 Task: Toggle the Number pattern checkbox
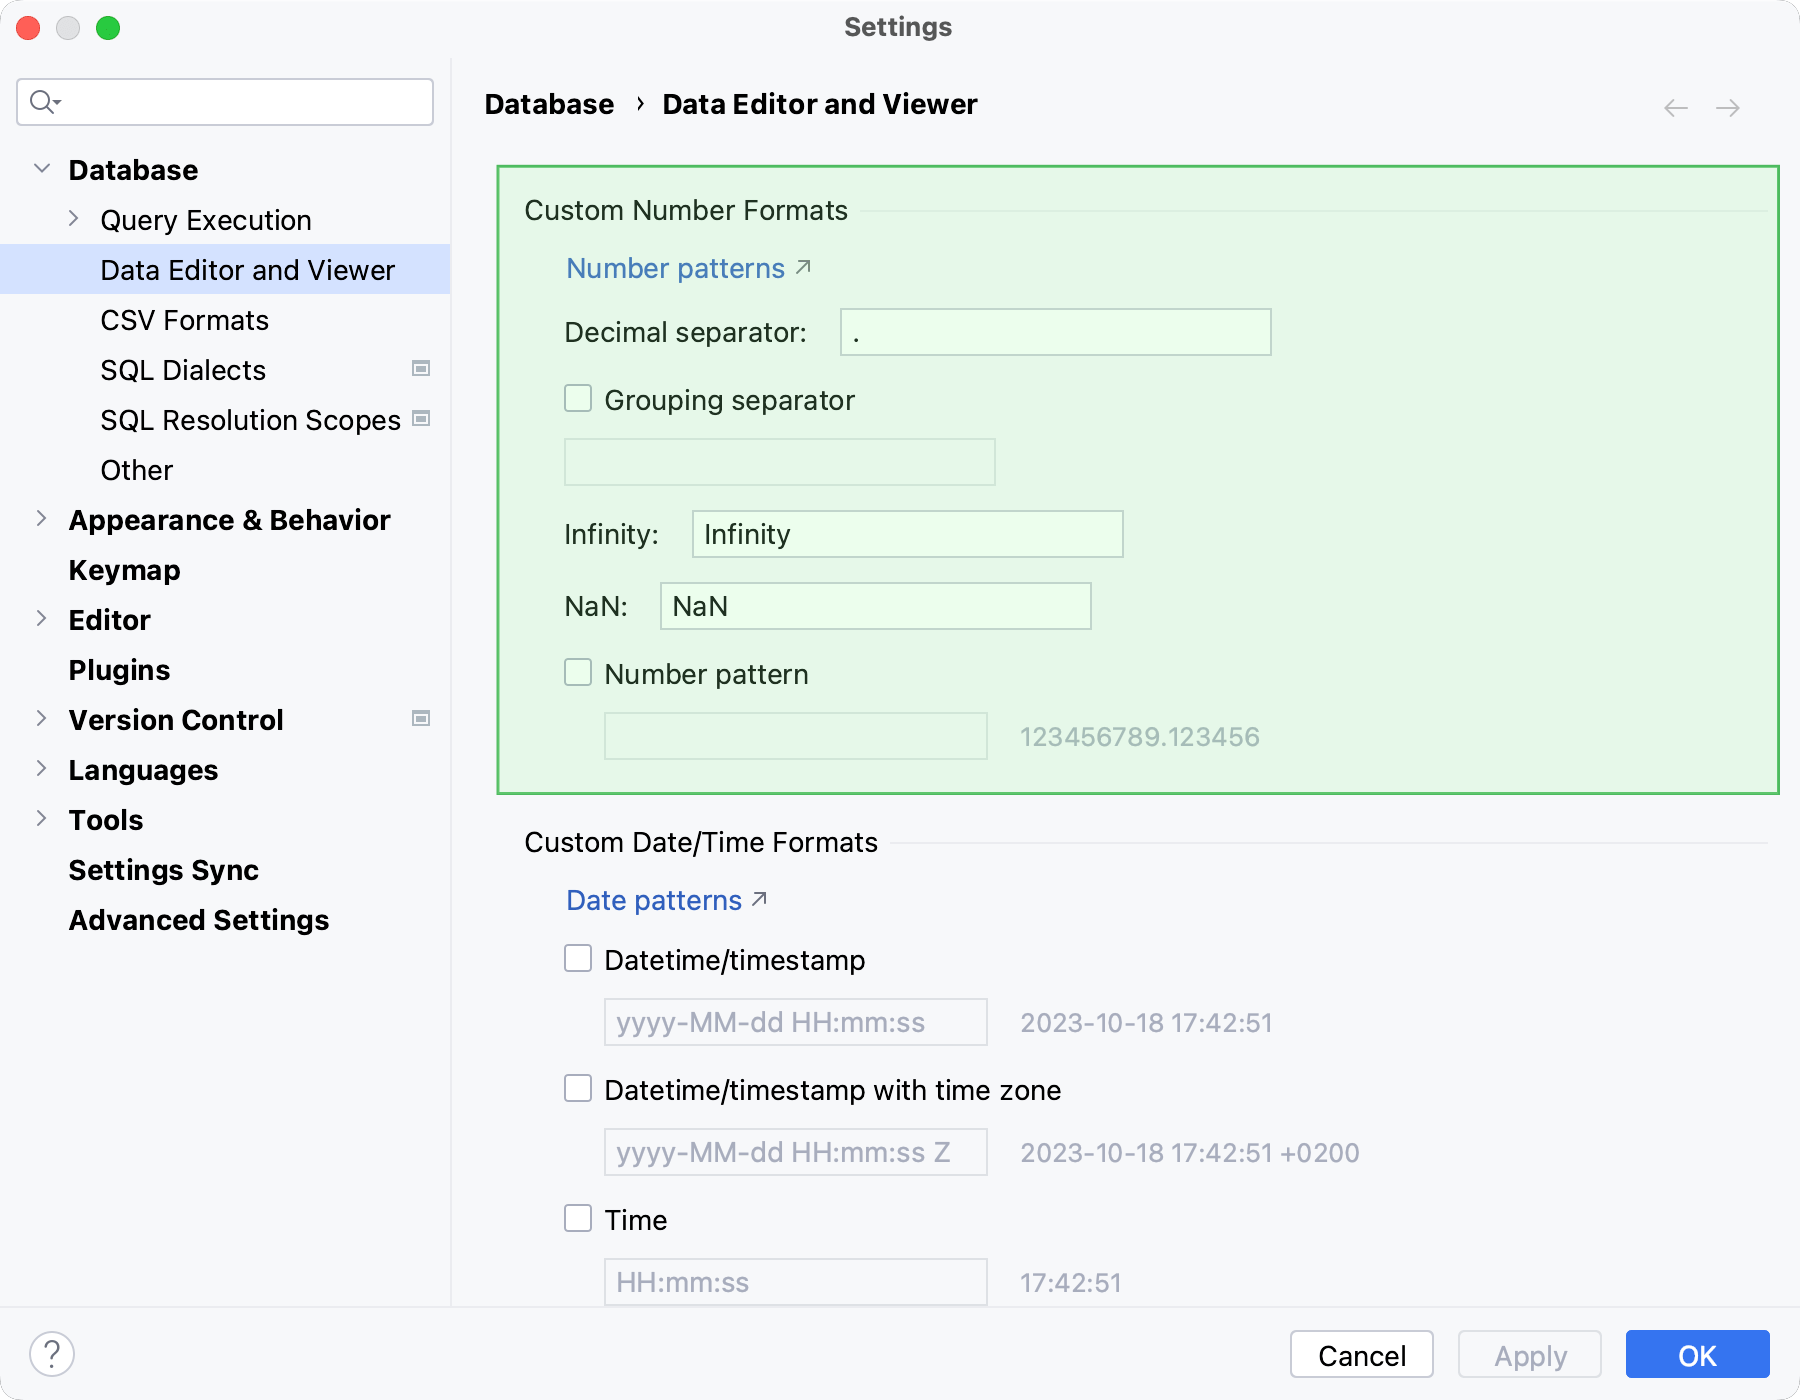tap(578, 673)
